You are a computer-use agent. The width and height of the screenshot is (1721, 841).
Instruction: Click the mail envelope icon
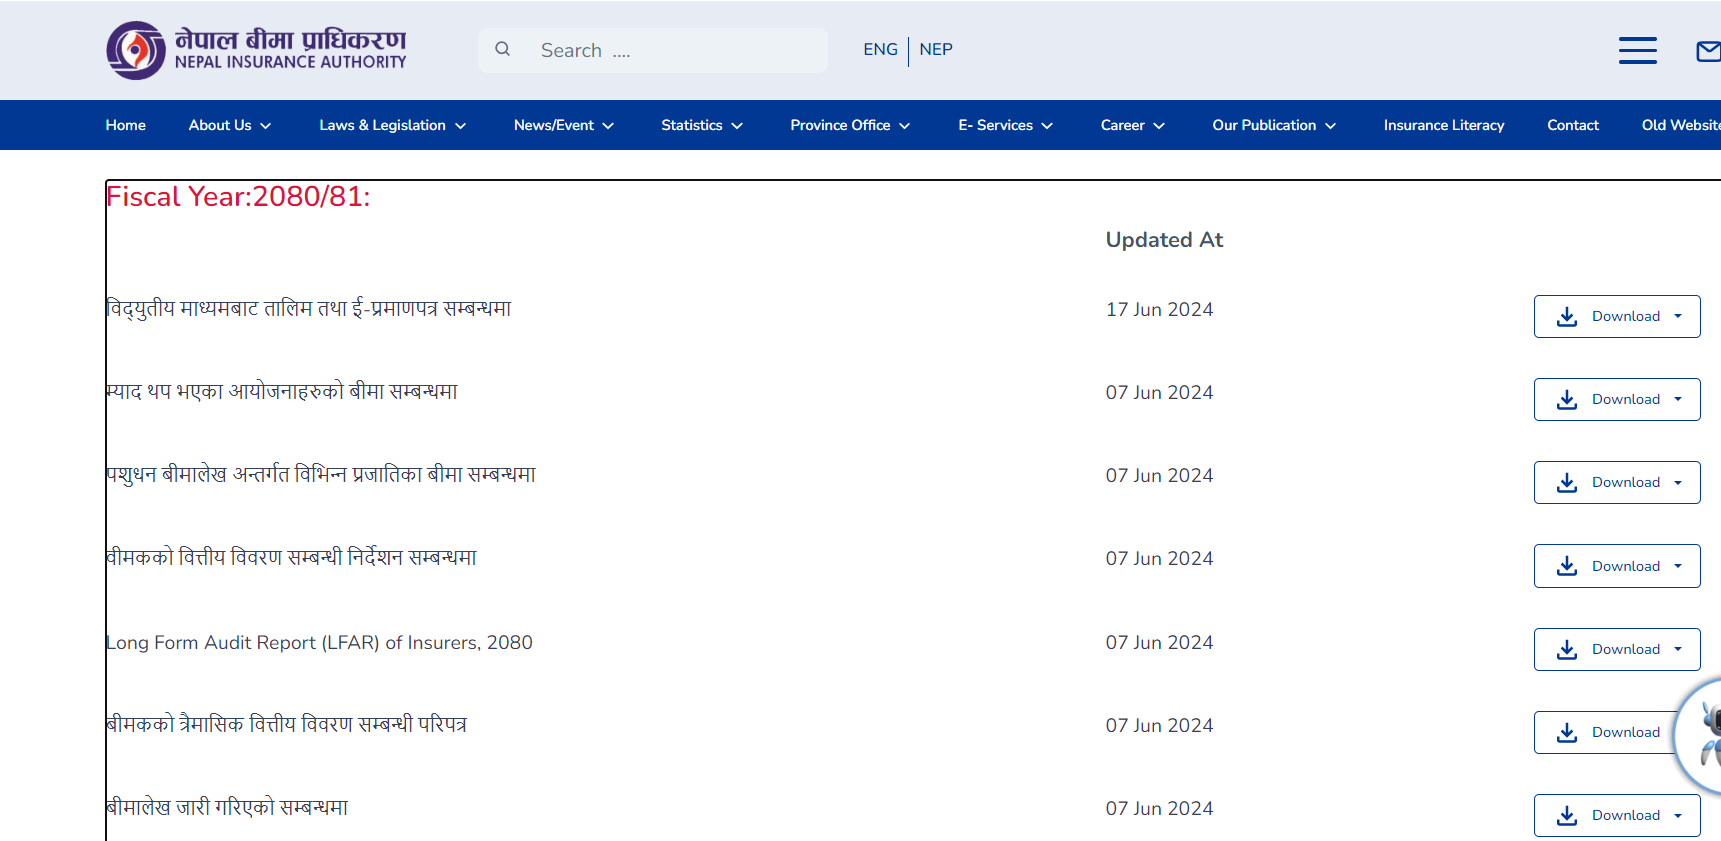(x=1708, y=51)
